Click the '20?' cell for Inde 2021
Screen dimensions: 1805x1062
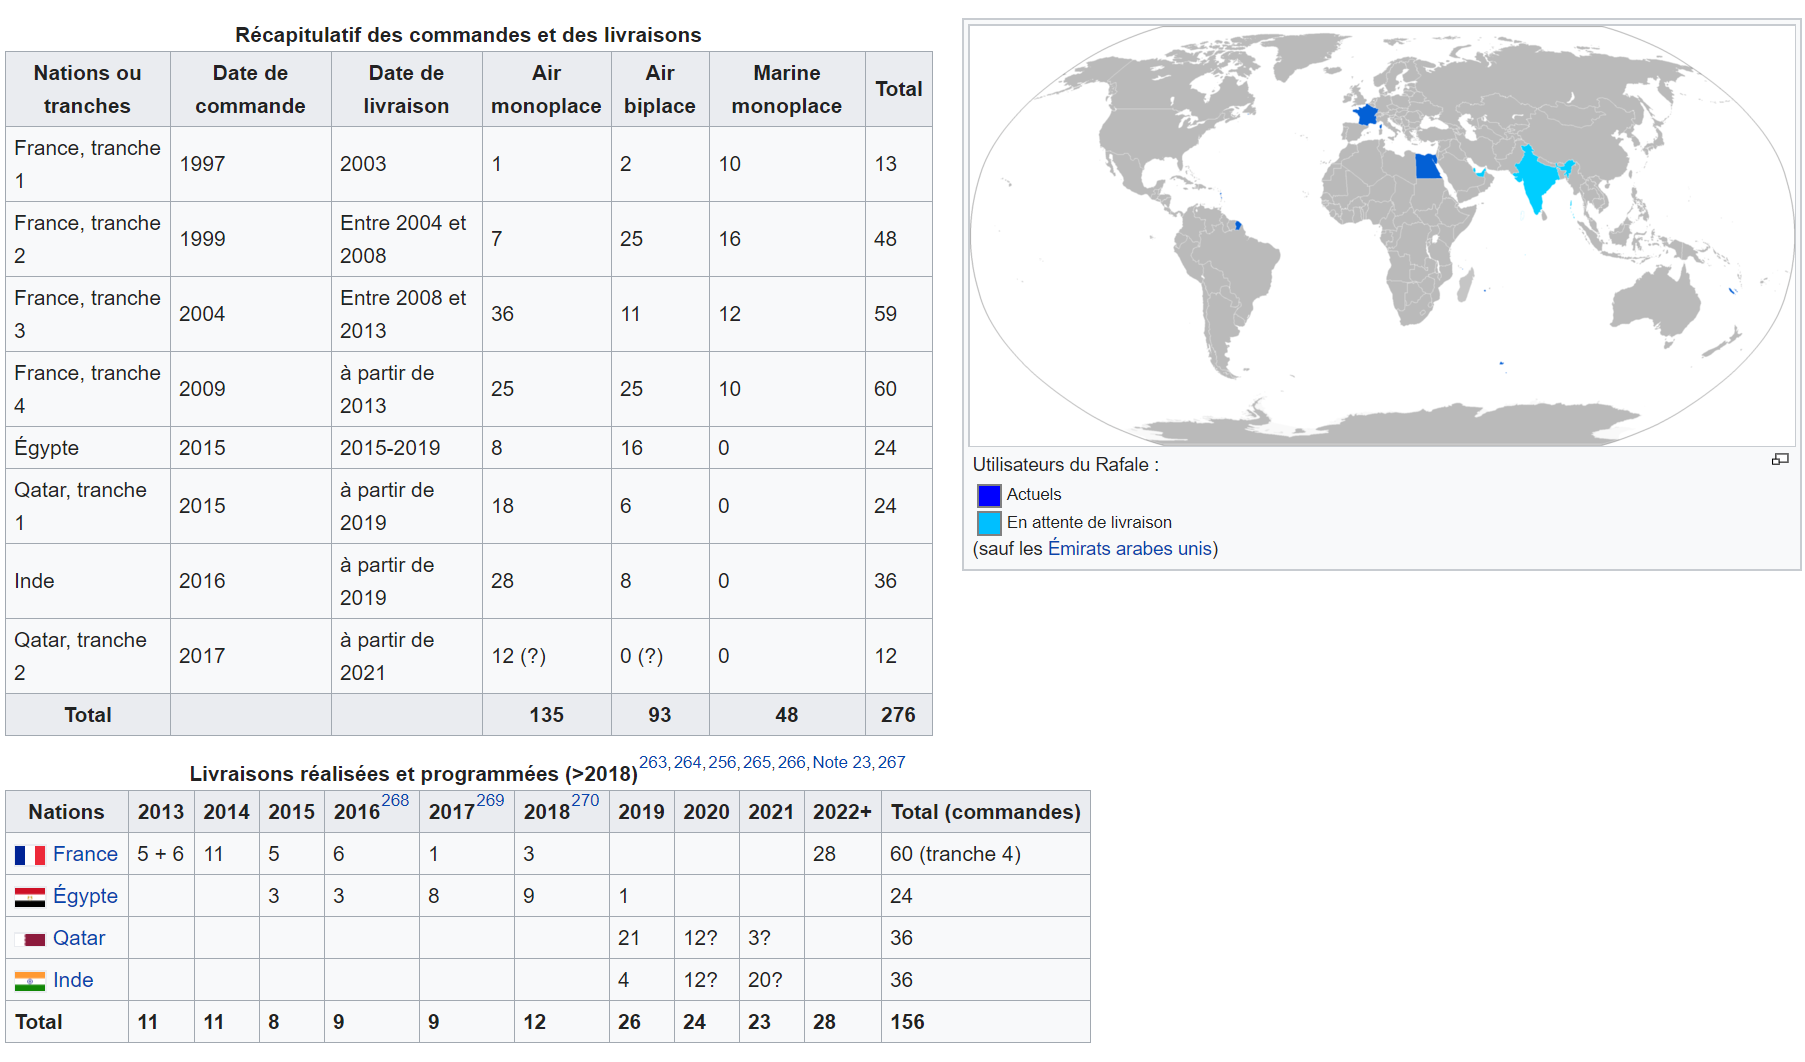pyautogui.click(x=771, y=980)
